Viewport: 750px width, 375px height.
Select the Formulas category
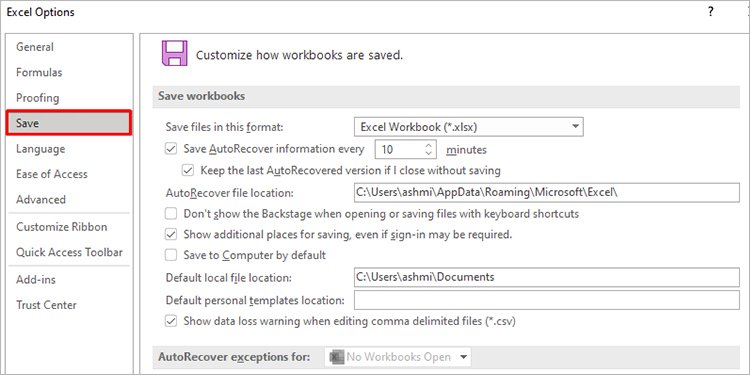coord(39,72)
